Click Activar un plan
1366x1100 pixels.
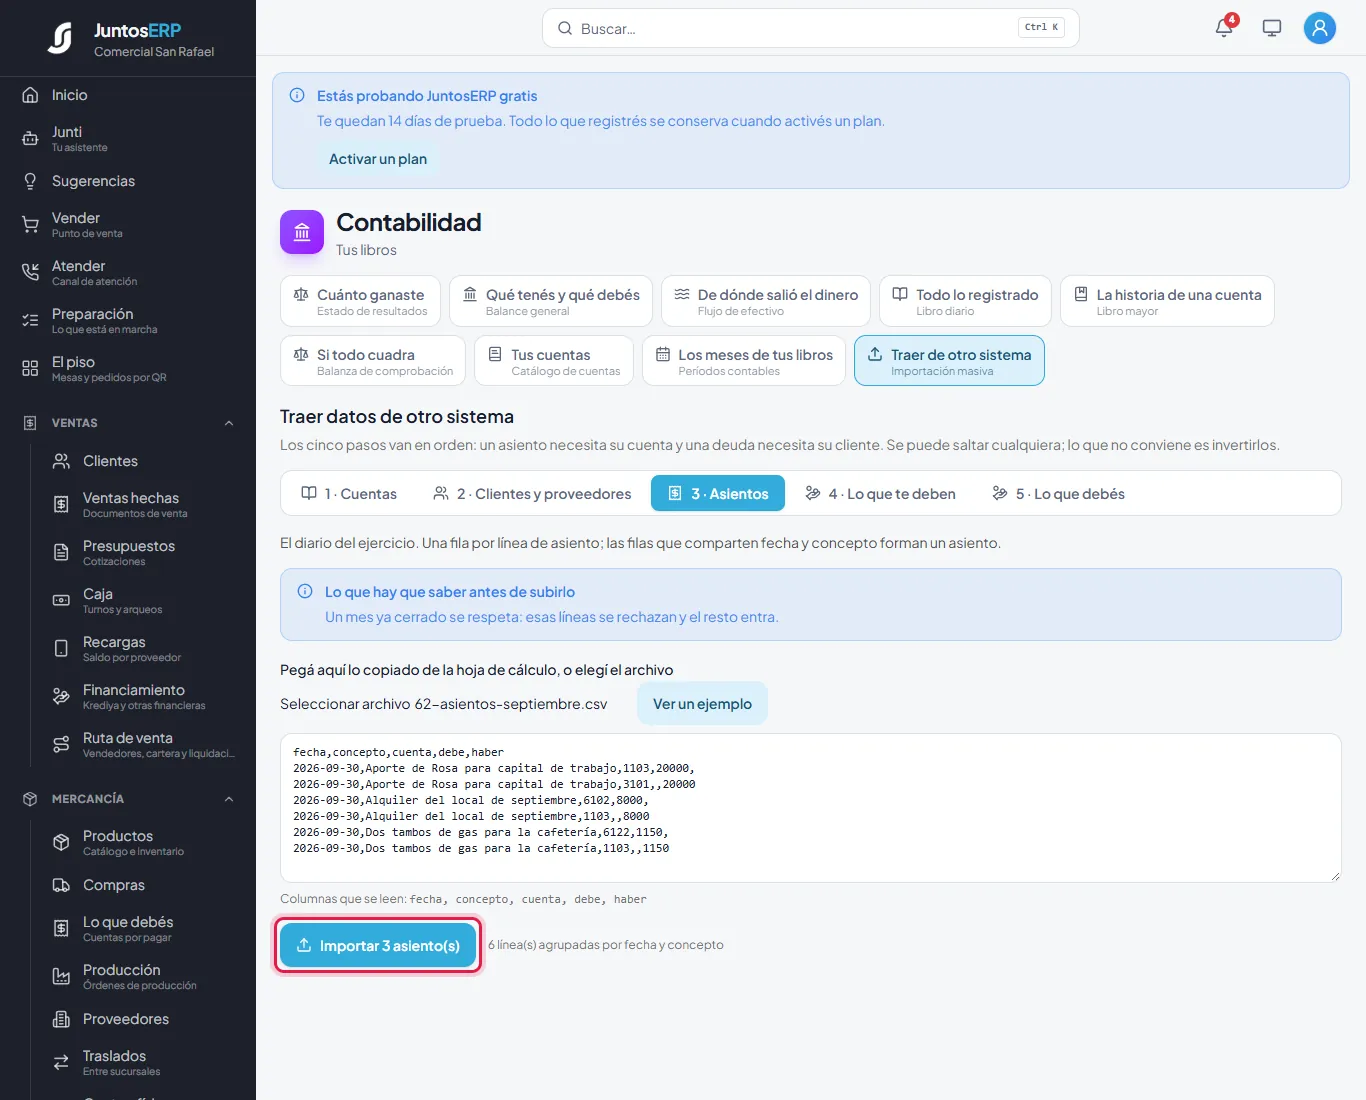(378, 159)
